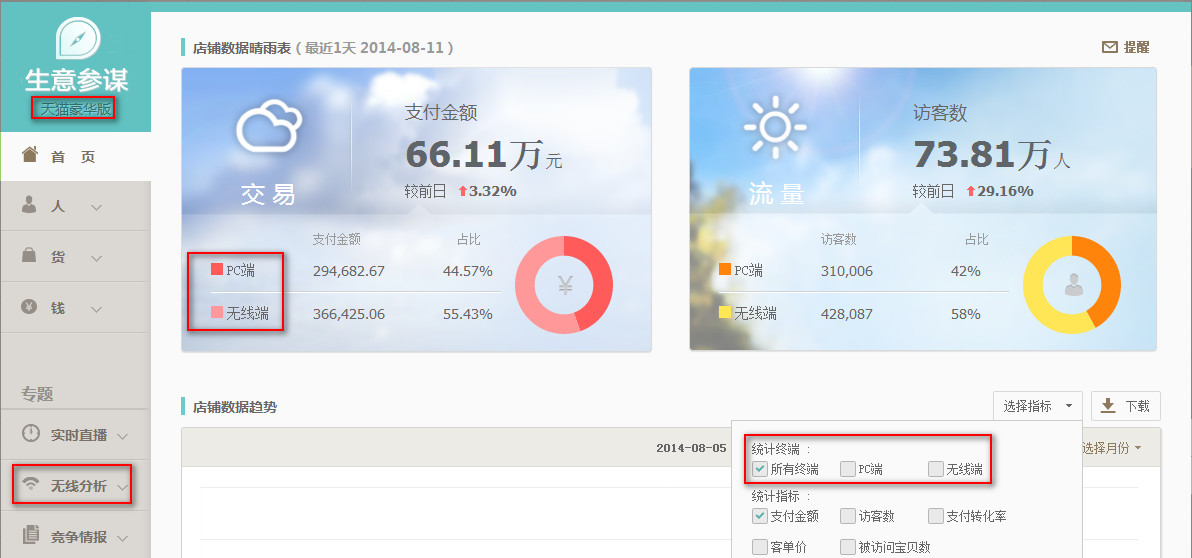Expand the 人 sidebar chevron
Screen dimensions: 1192x558
click(x=97, y=207)
